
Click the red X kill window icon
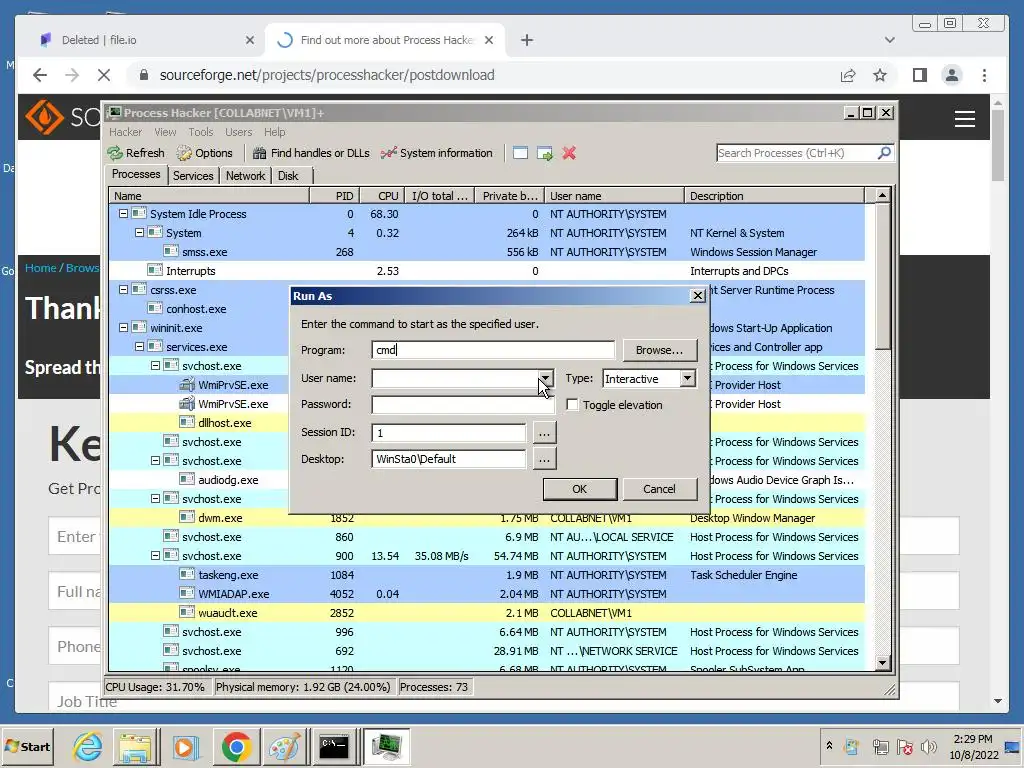(x=569, y=153)
